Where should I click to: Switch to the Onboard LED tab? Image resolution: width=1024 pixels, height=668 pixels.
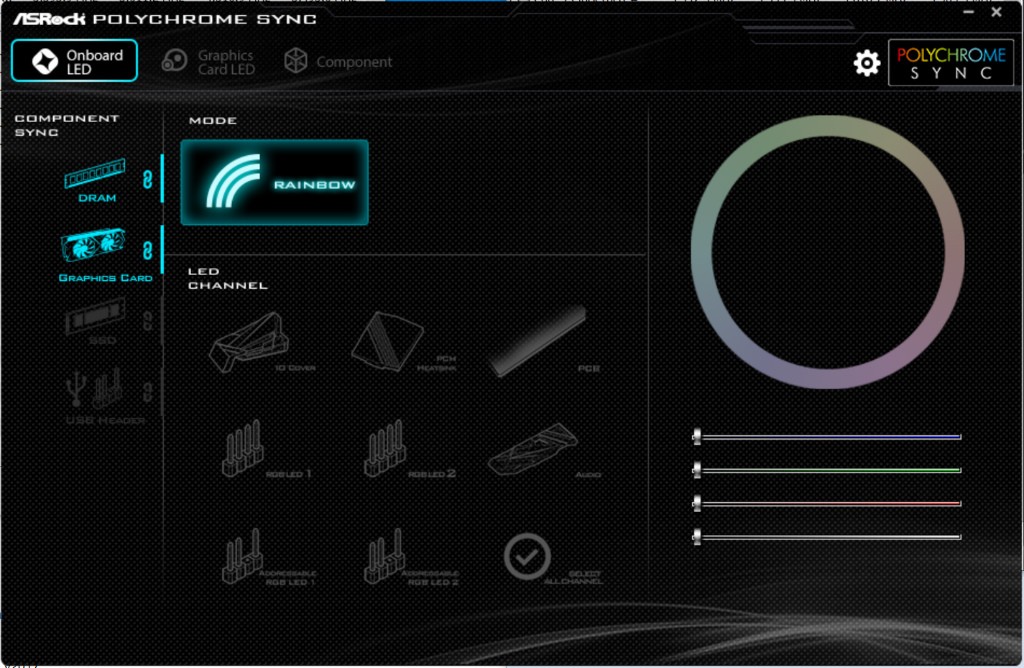[74, 61]
